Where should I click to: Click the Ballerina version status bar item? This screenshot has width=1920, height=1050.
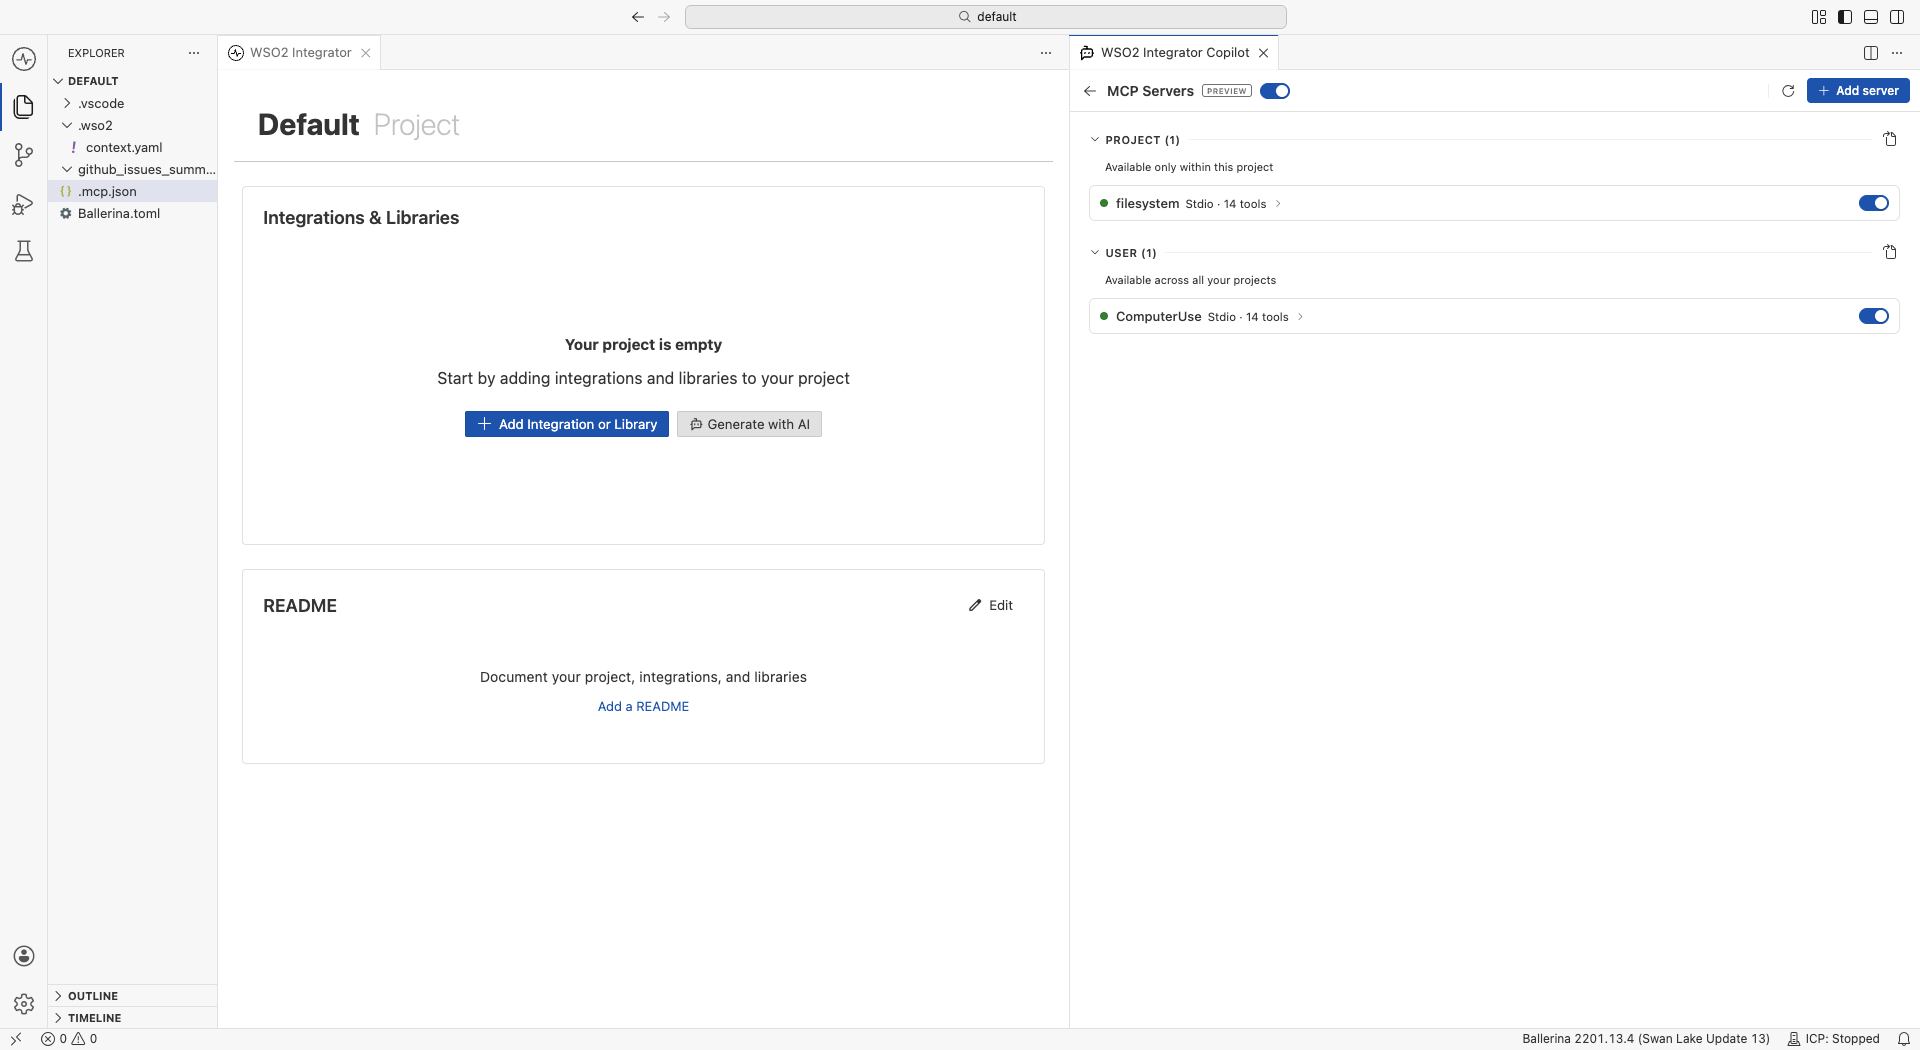click(1646, 1039)
